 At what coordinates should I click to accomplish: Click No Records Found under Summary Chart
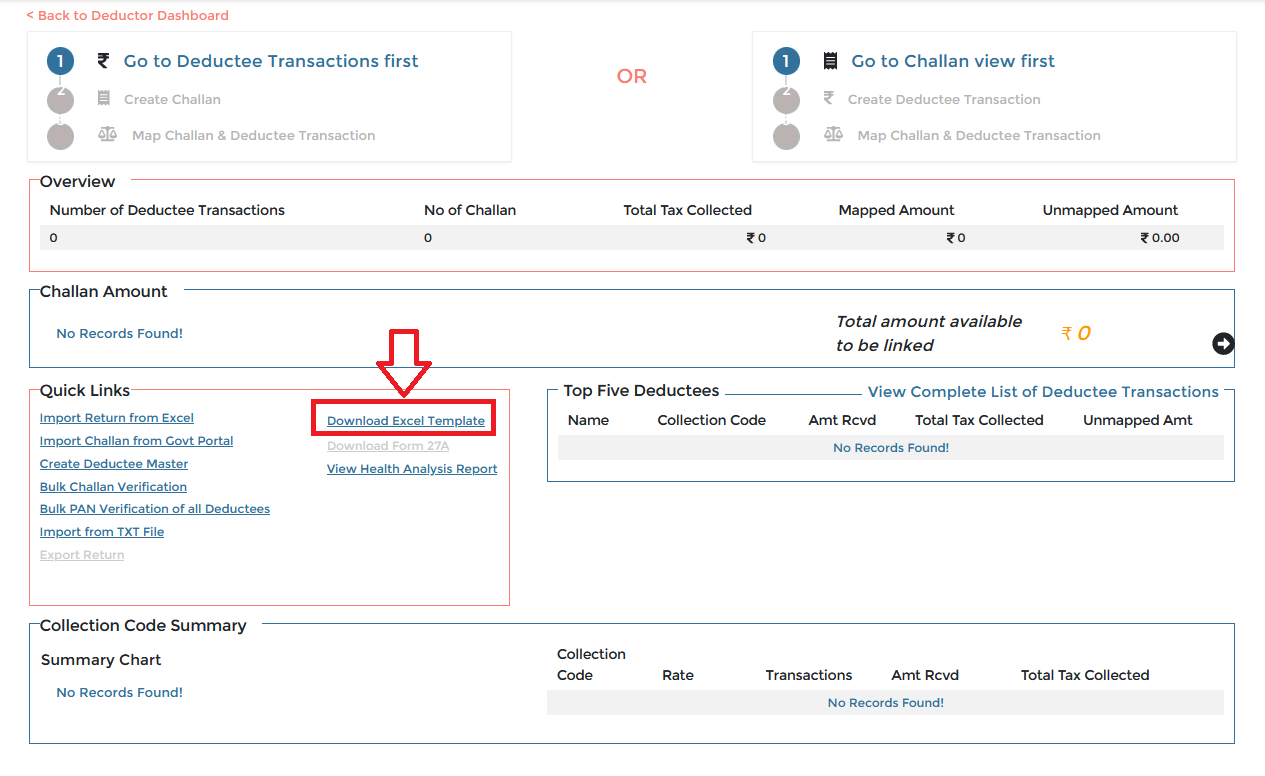point(119,692)
